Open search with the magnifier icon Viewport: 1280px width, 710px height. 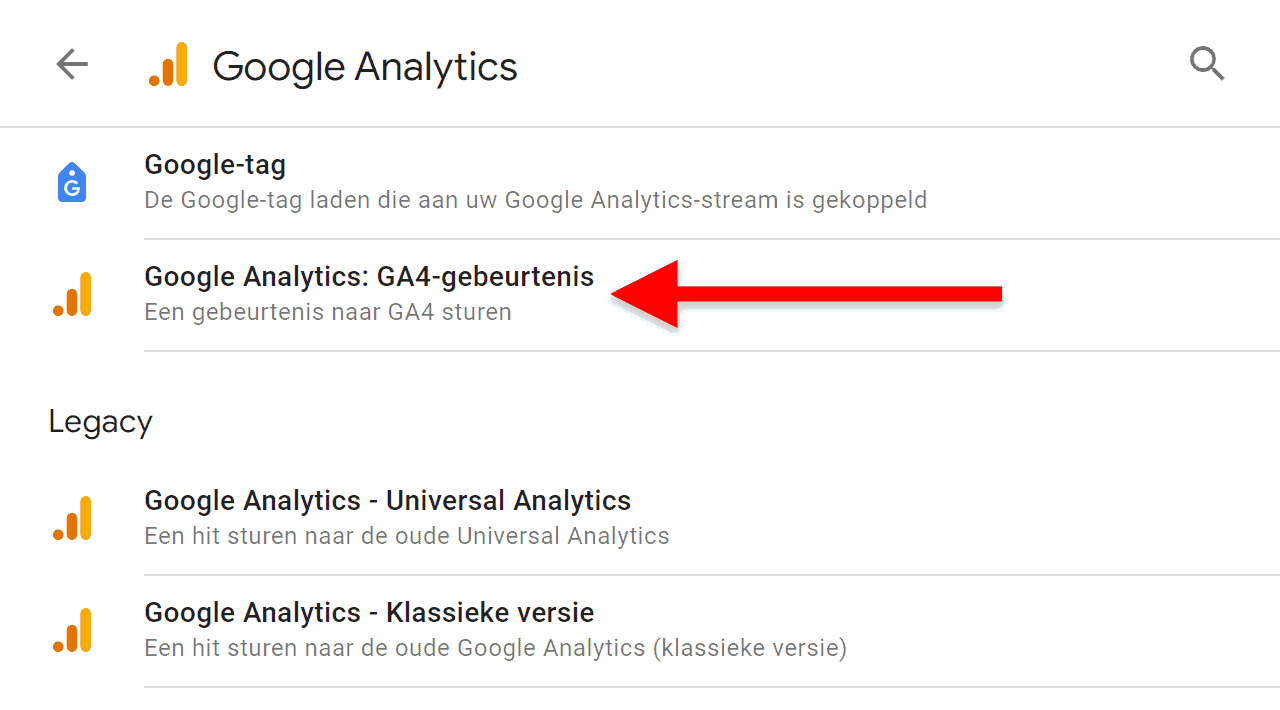[1207, 63]
